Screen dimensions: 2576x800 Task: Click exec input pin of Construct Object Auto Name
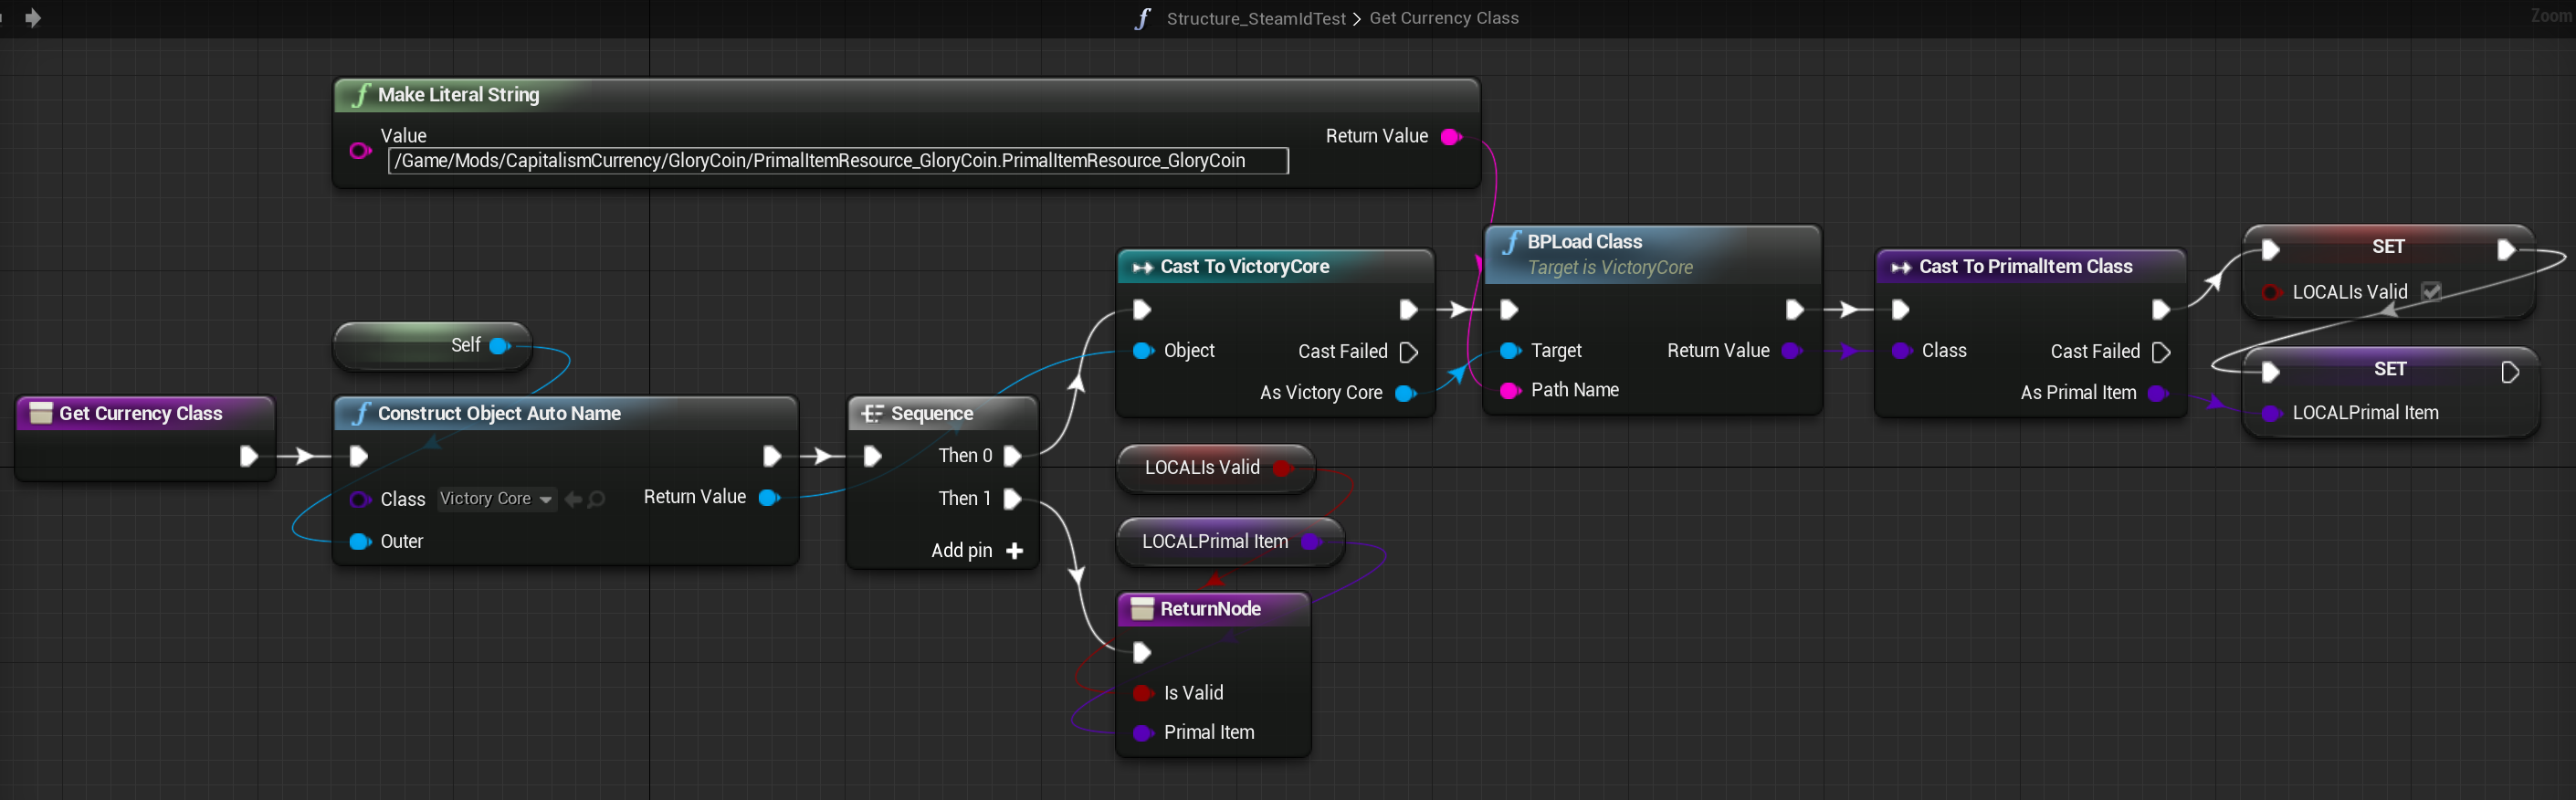click(x=359, y=457)
